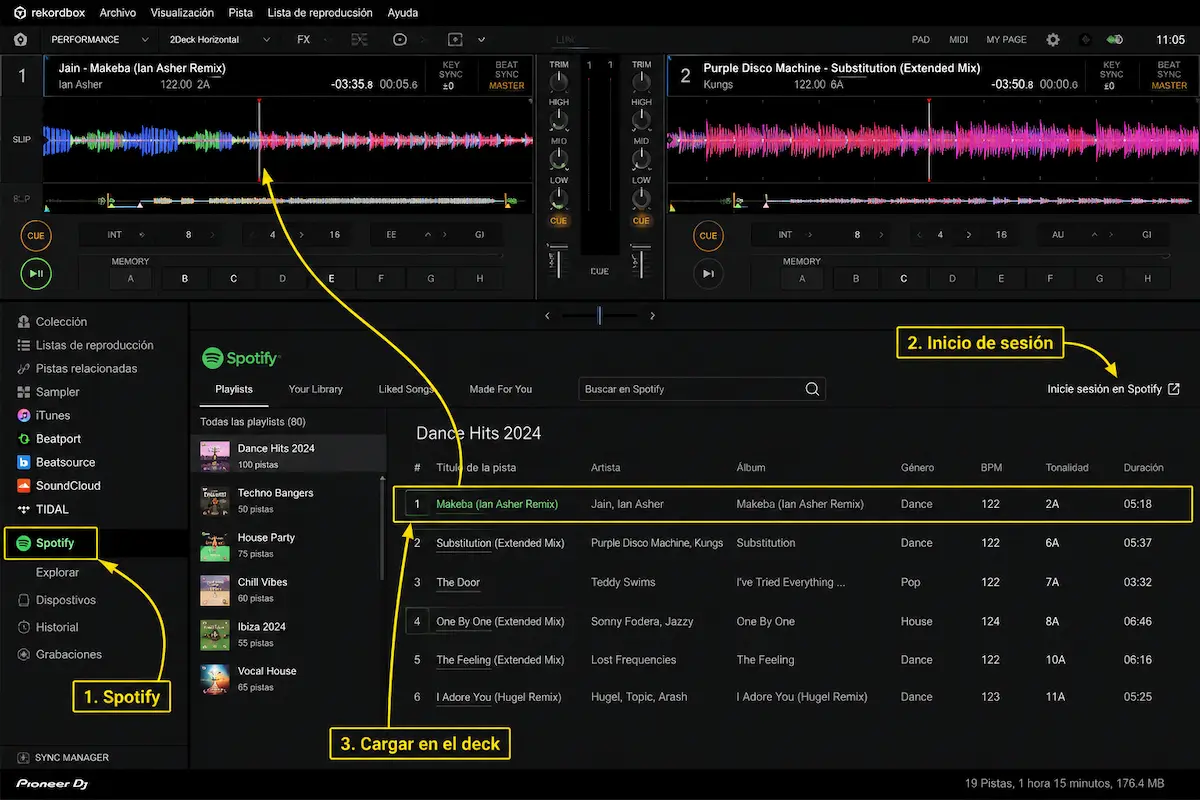
Task: Open the TIDAL streaming source
Action: click(x=43, y=509)
